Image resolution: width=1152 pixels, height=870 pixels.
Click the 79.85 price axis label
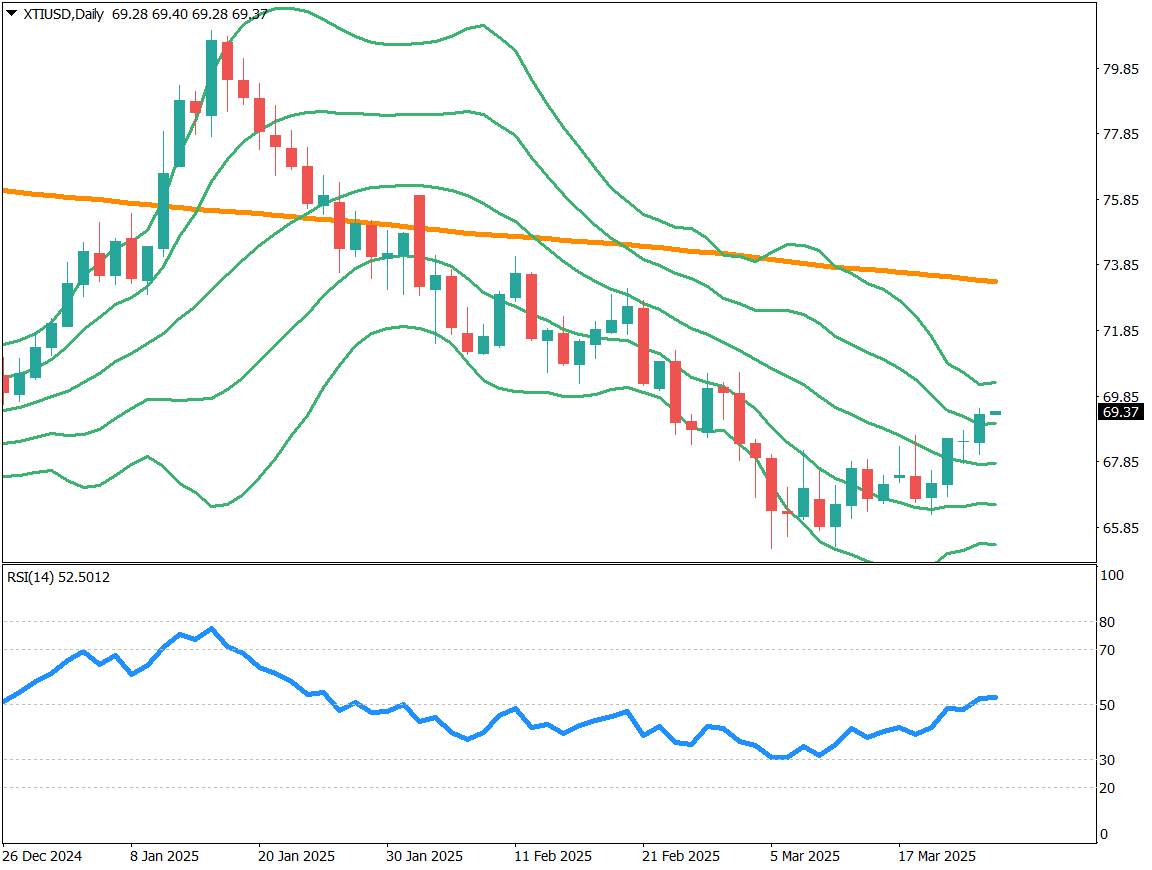1119,69
